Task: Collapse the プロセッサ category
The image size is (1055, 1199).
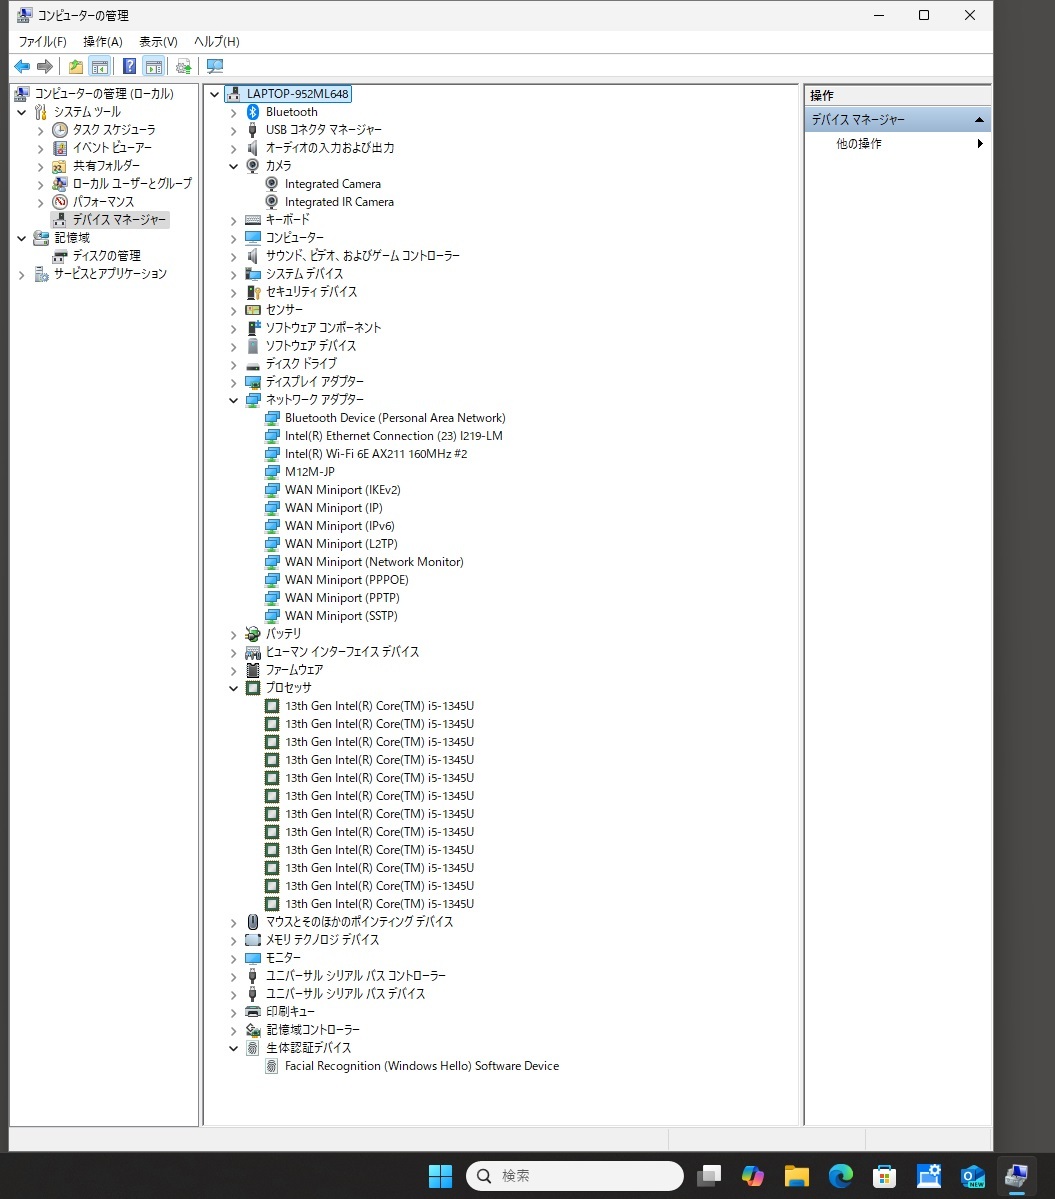Action: (234, 688)
